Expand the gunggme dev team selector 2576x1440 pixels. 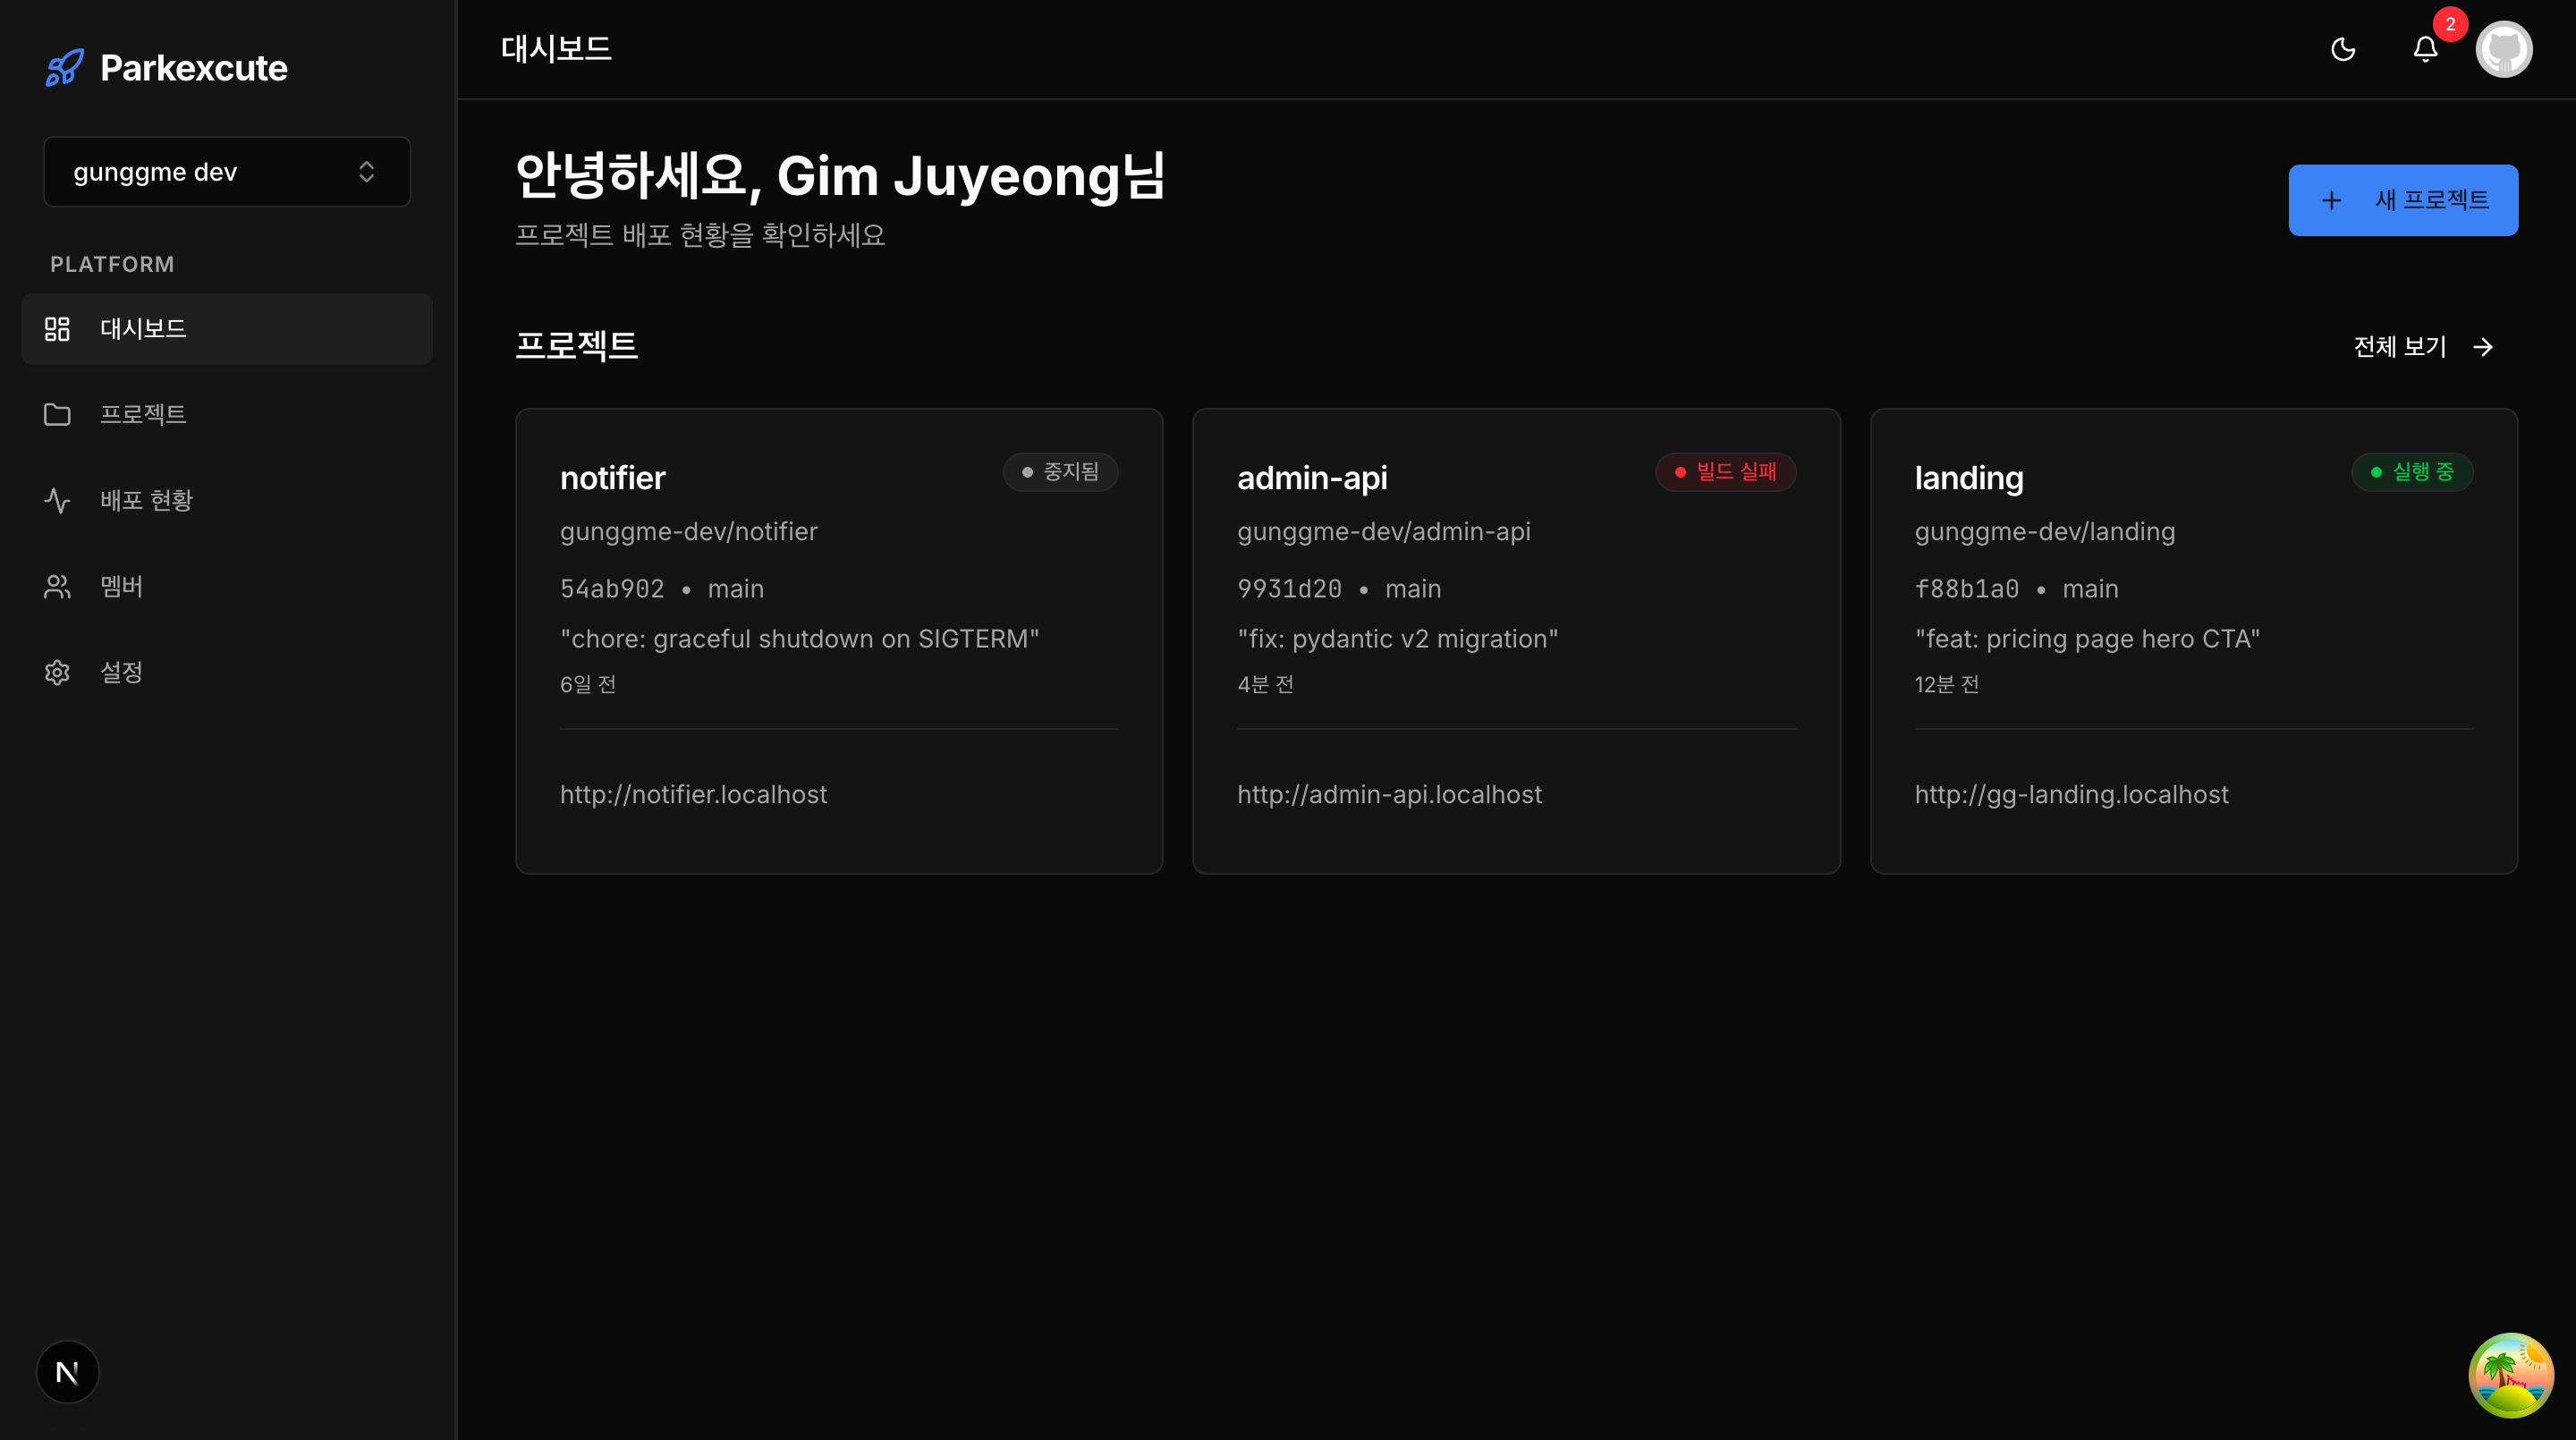227,172
